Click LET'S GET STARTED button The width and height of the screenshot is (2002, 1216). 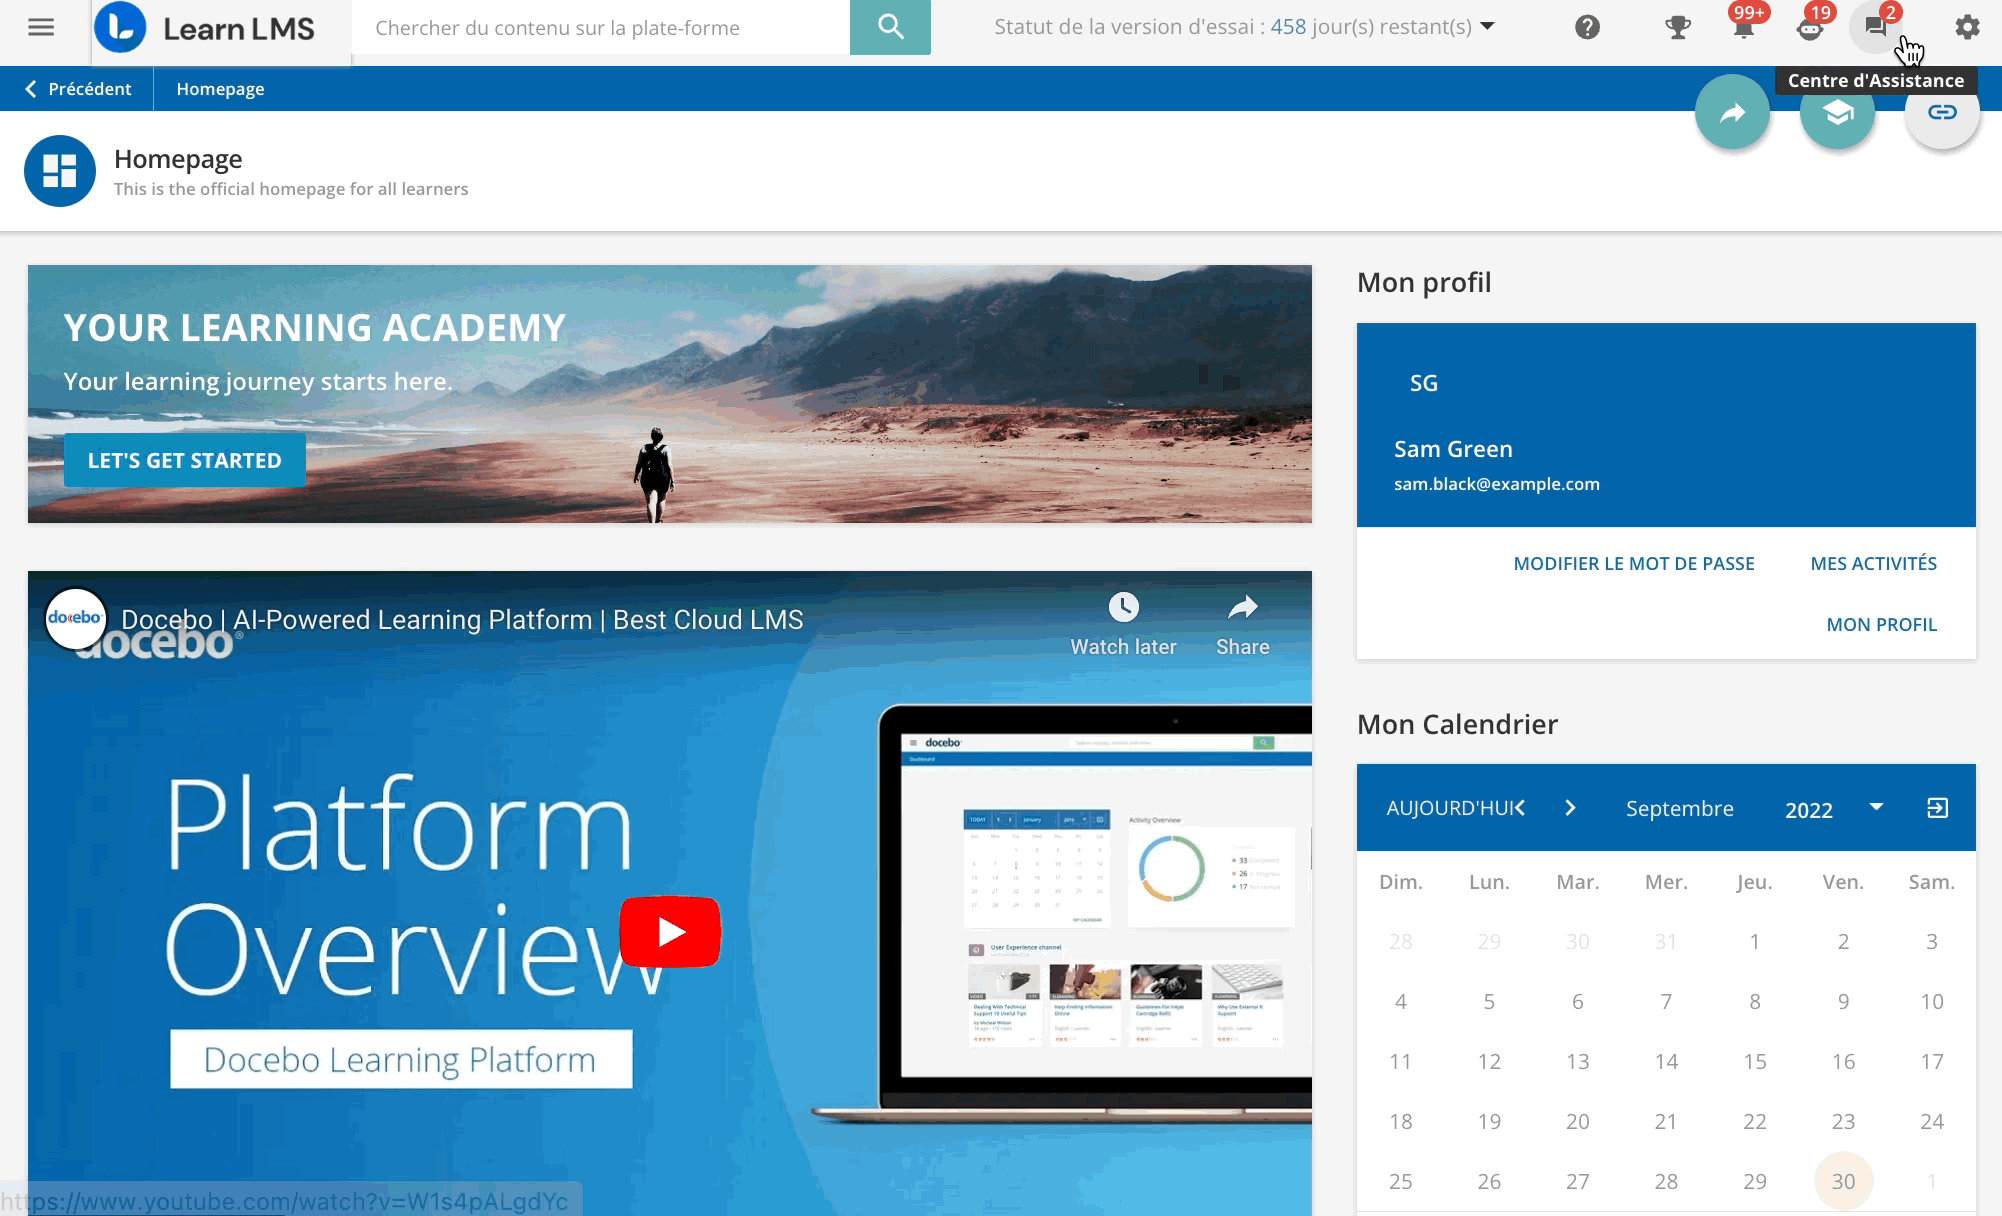[x=185, y=460]
